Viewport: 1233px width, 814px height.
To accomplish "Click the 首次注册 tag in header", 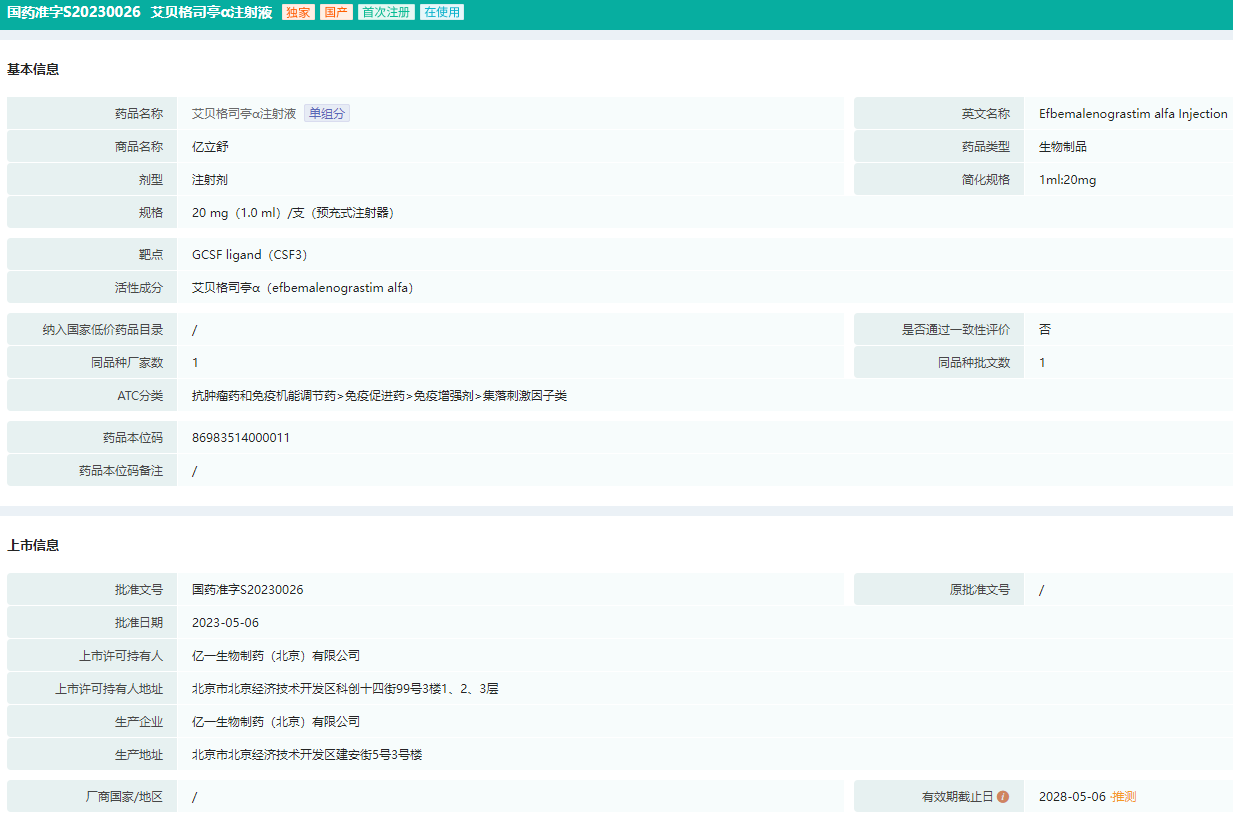I will coord(386,13).
